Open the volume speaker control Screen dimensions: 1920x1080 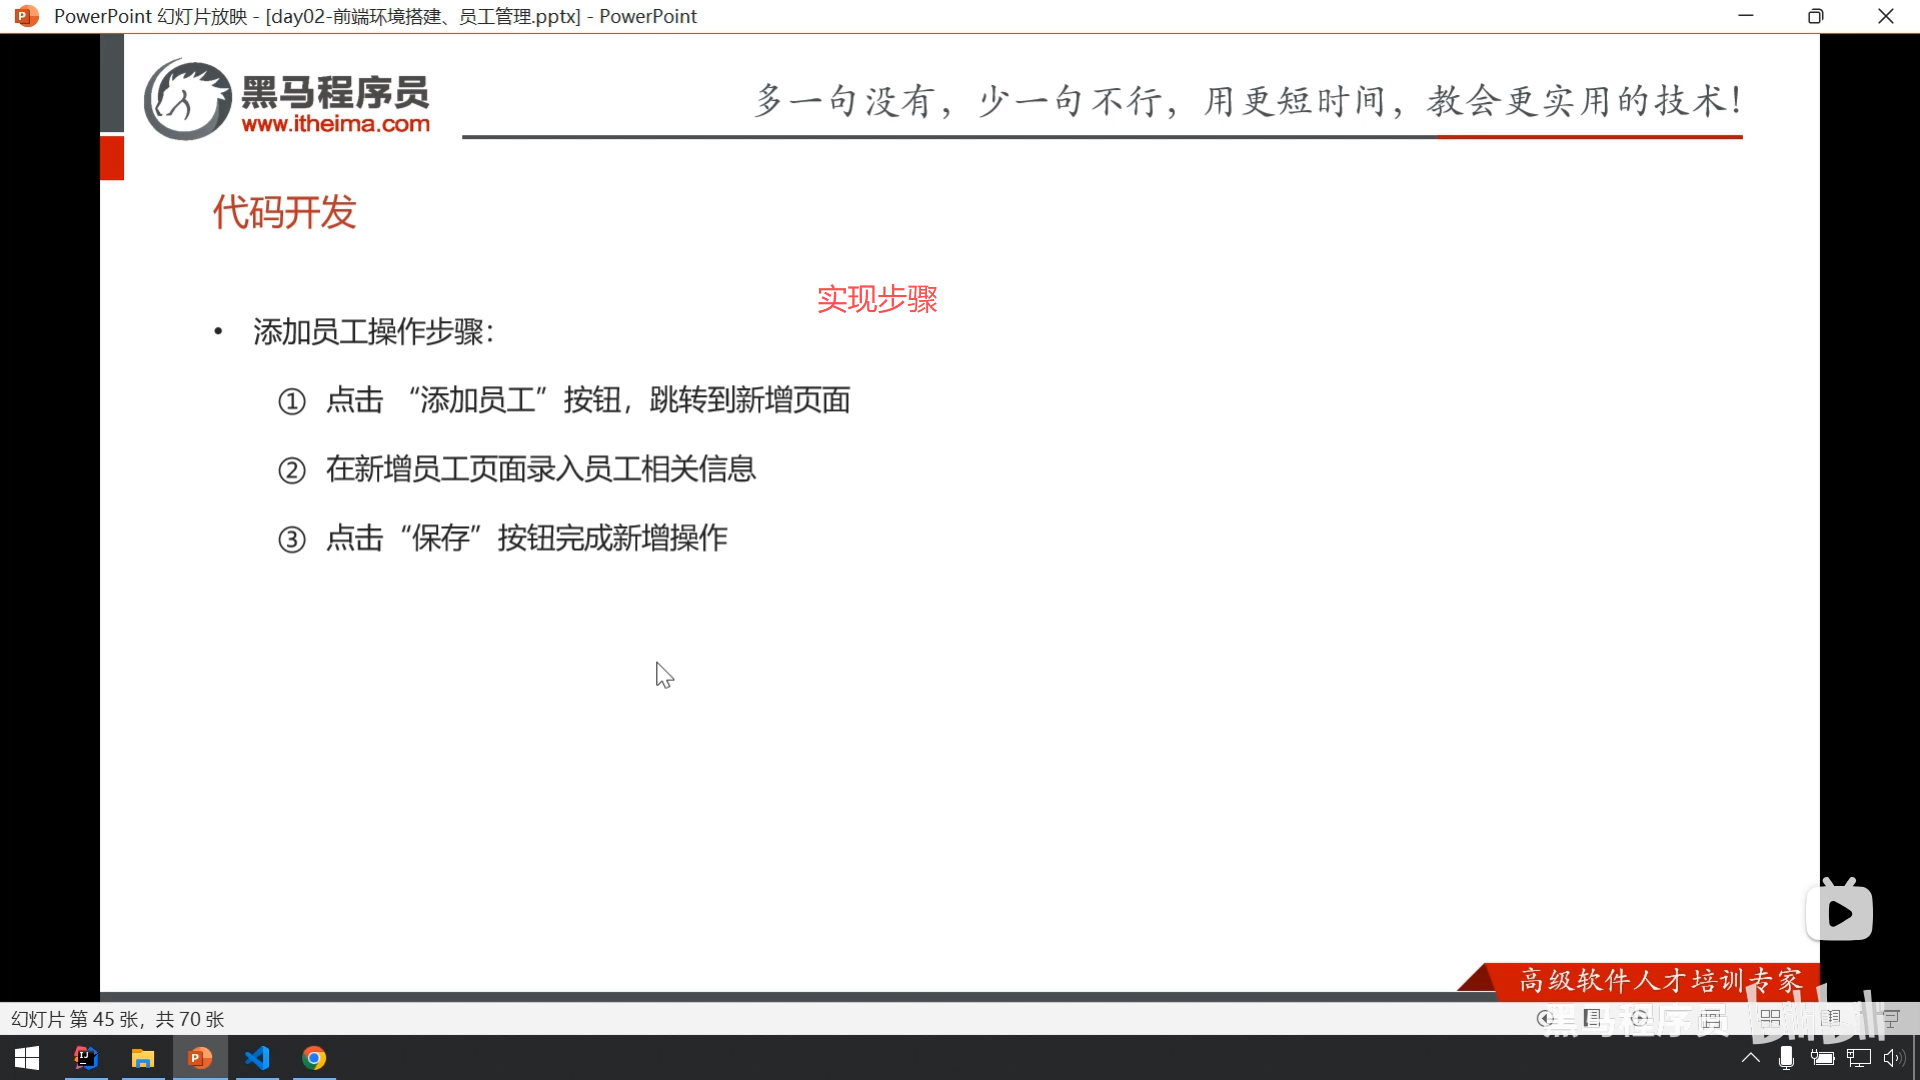1893,1058
